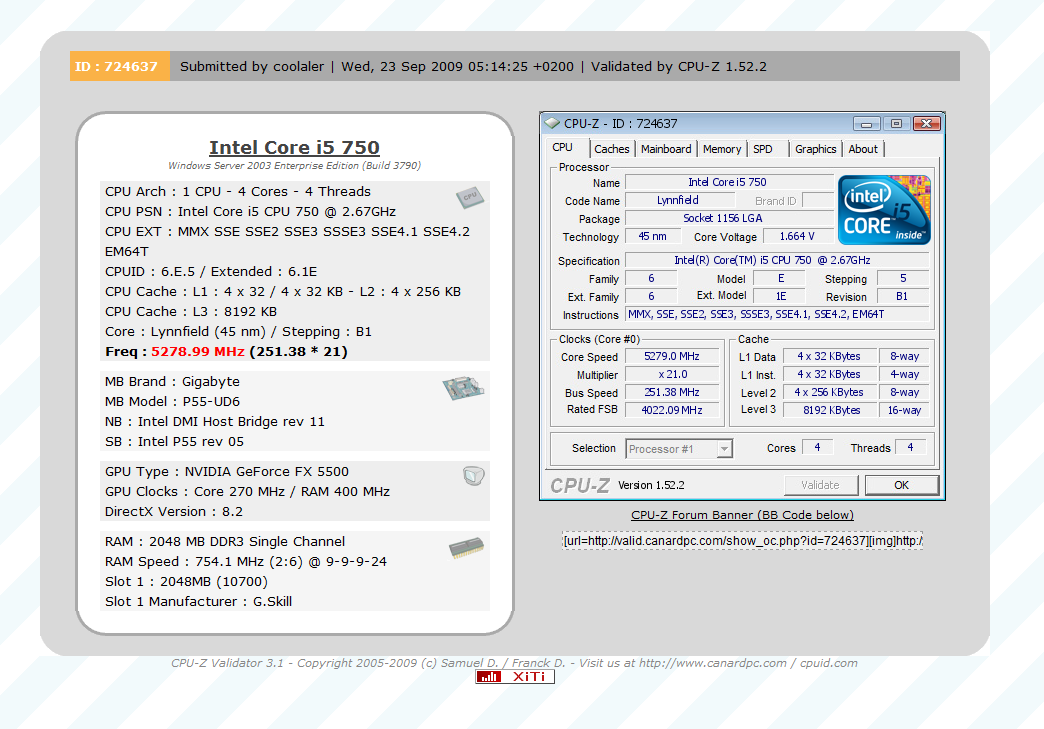Click the Core Voltage value 1.664 V
Viewport: 1044px width, 729px height.
point(798,236)
